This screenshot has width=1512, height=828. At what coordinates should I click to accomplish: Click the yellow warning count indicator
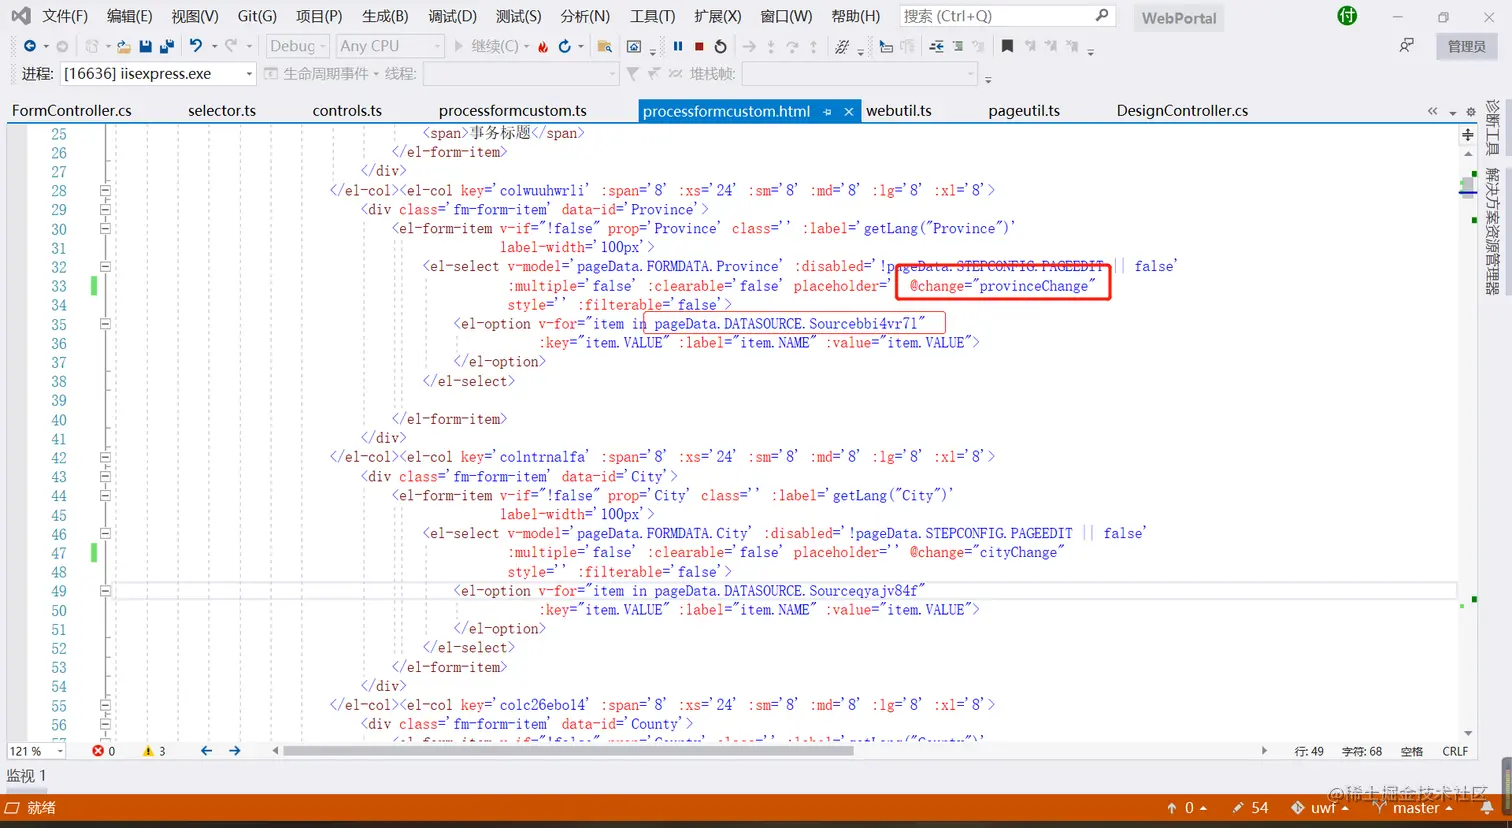pos(154,751)
